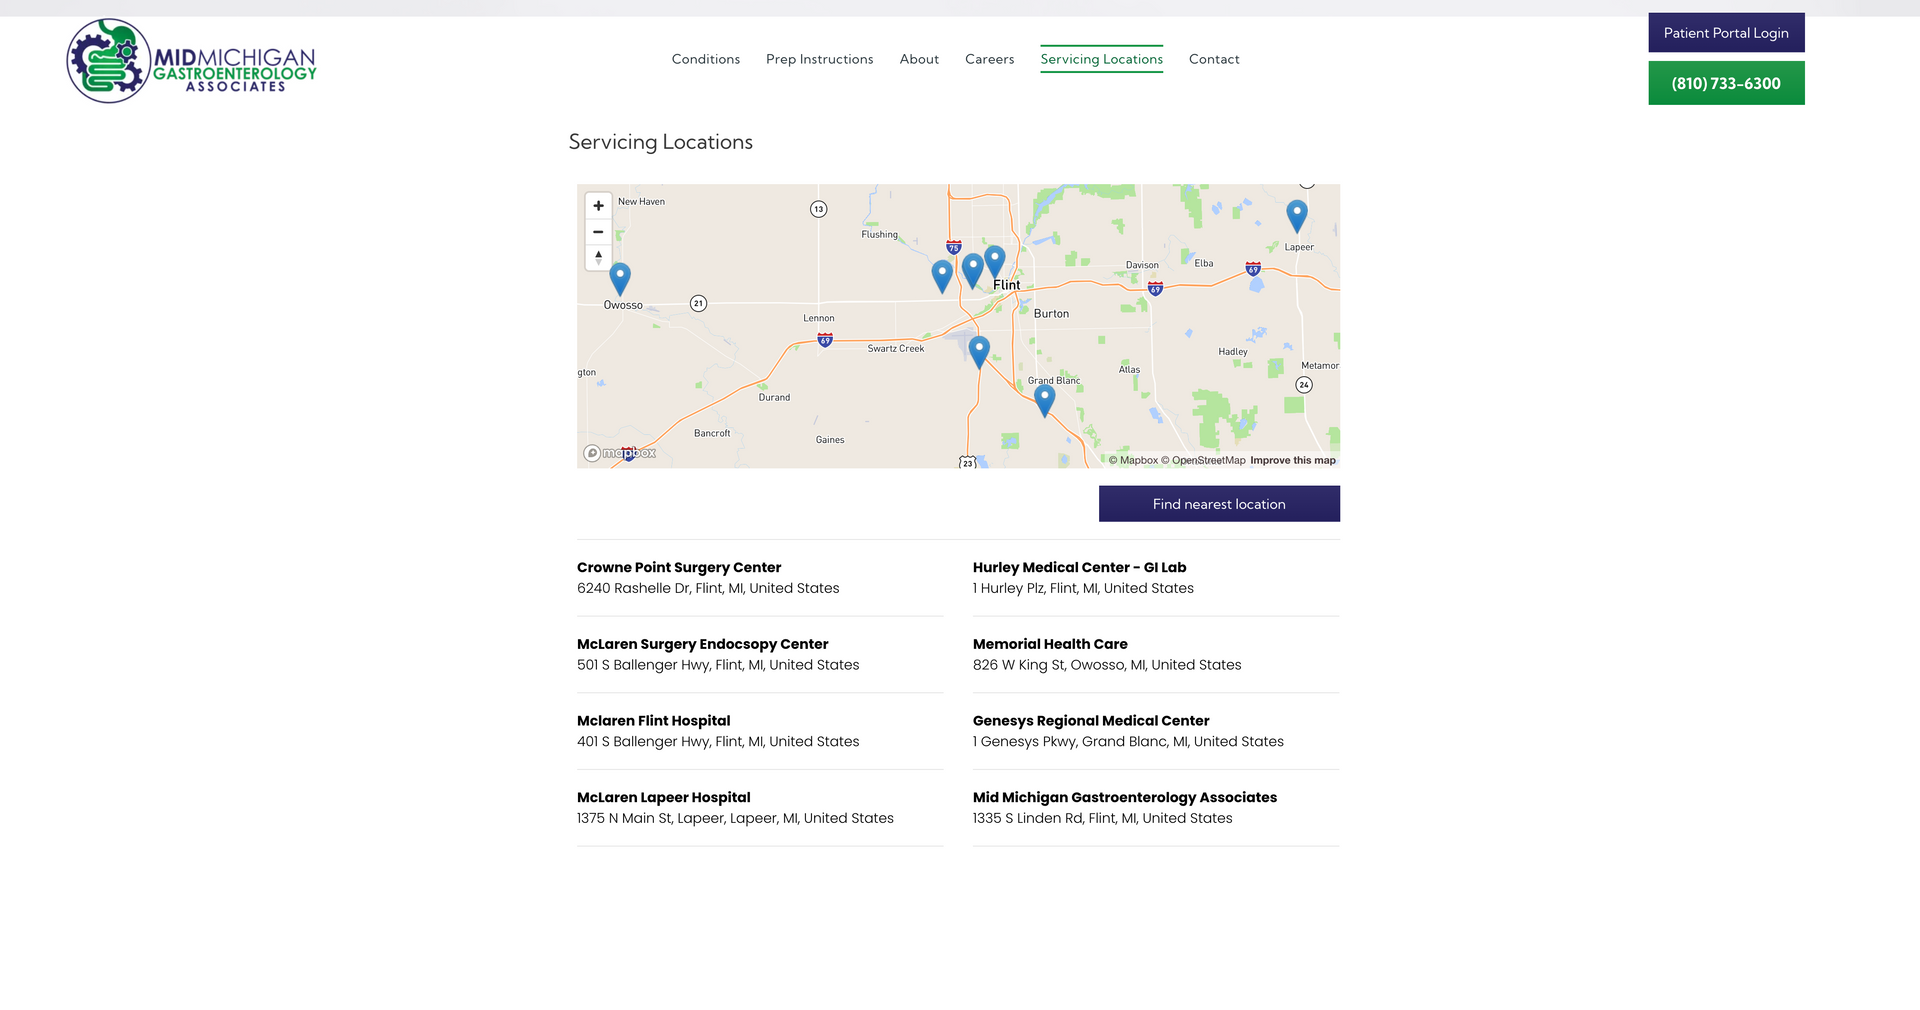Open the Prep Instructions page
Screen dimensions: 1920x1010
pyautogui.click(x=820, y=59)
